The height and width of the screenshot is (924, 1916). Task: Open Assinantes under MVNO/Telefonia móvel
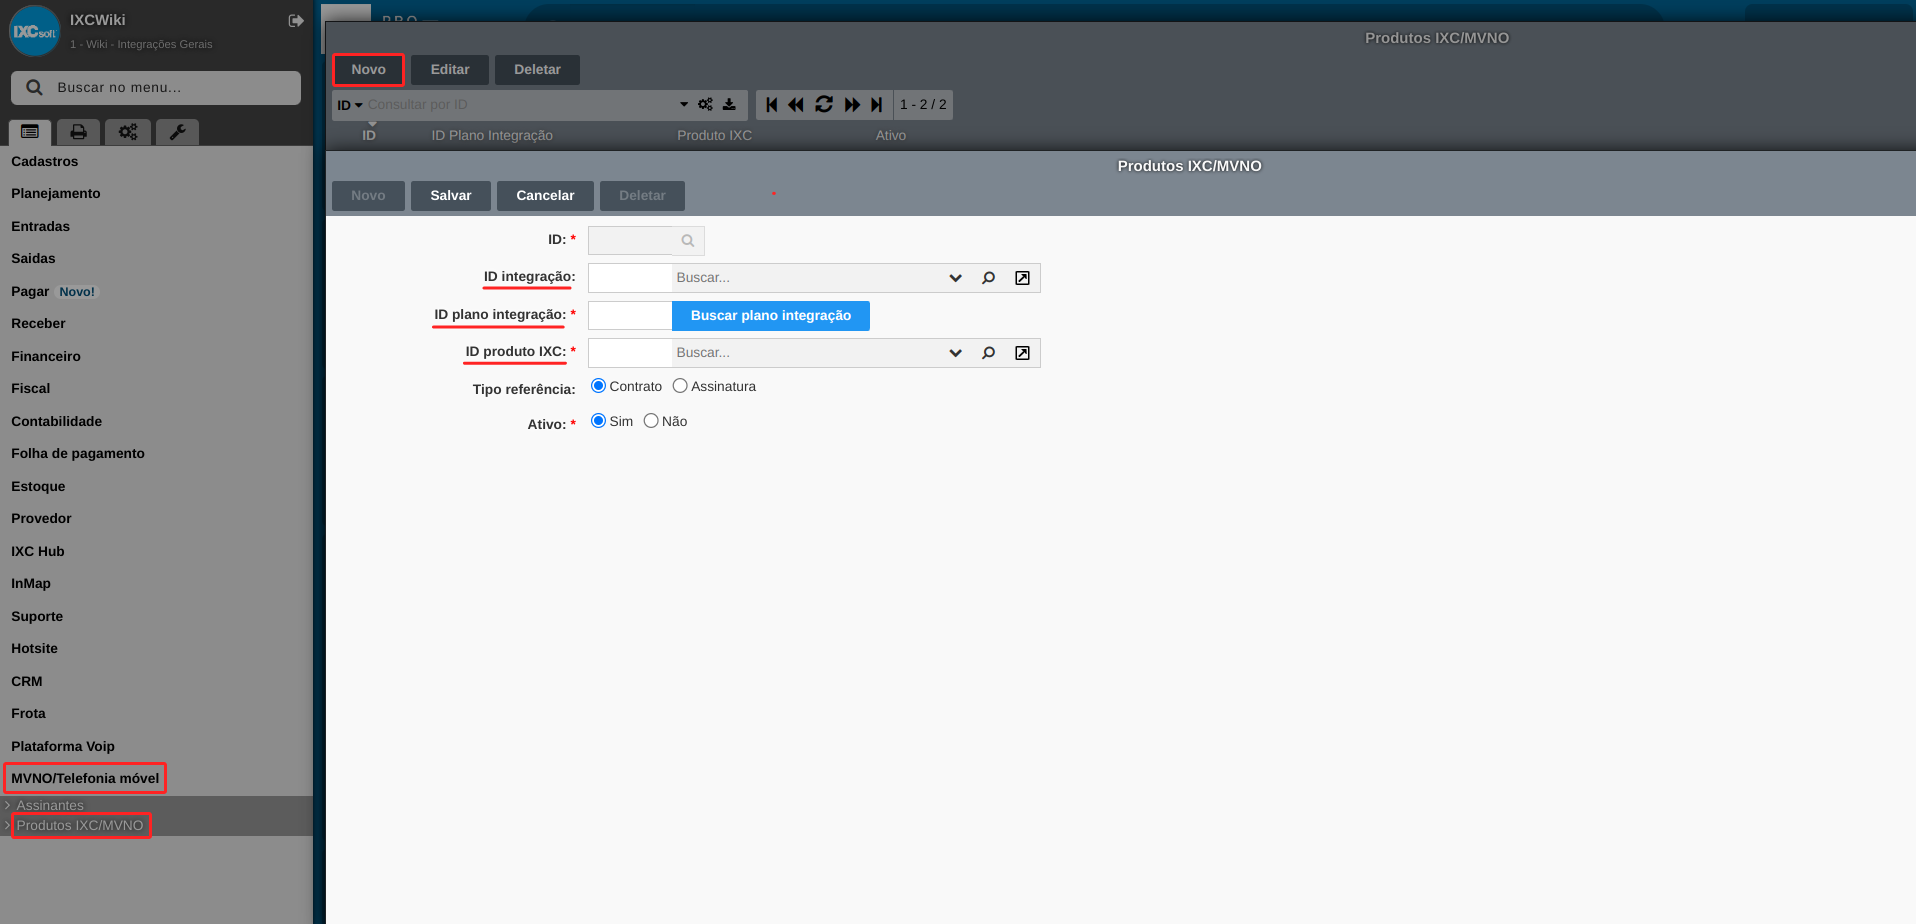click(x=50, y=805)
